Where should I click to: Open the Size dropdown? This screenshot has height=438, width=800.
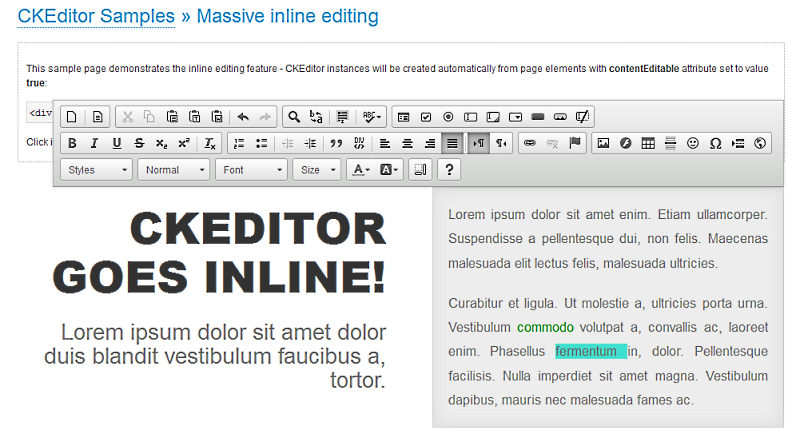(x=319, y=170)
